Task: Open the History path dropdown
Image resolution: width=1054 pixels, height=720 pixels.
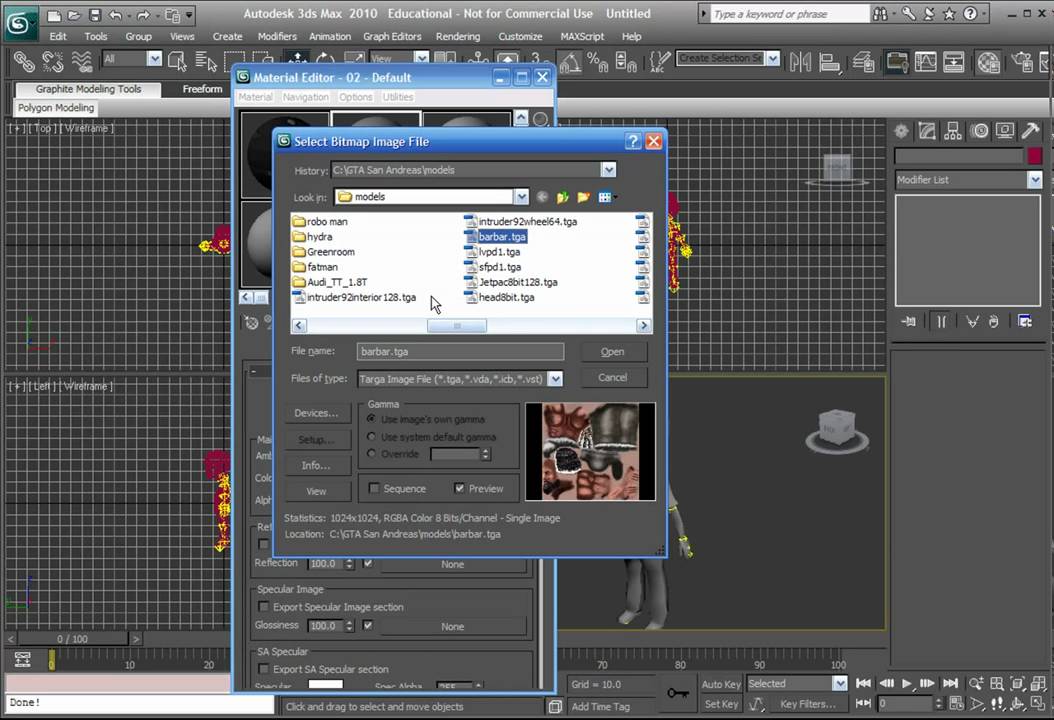Action: pyautogui.click(x=608, y=170)
